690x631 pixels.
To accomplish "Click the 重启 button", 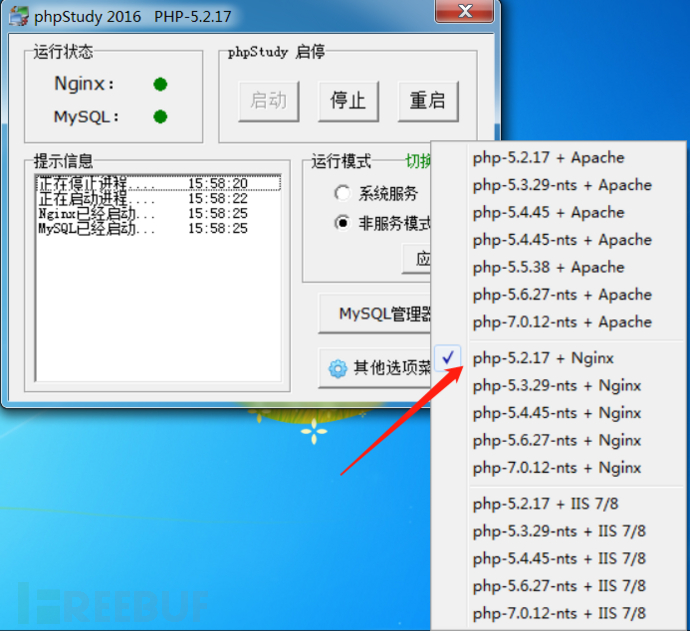I will [428, 101].
